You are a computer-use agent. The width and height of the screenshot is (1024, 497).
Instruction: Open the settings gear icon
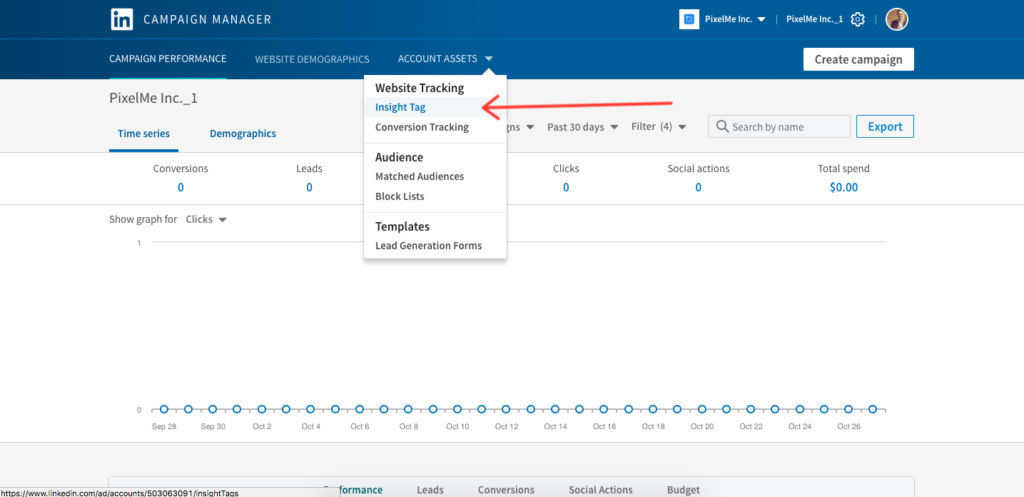[857, 19]
